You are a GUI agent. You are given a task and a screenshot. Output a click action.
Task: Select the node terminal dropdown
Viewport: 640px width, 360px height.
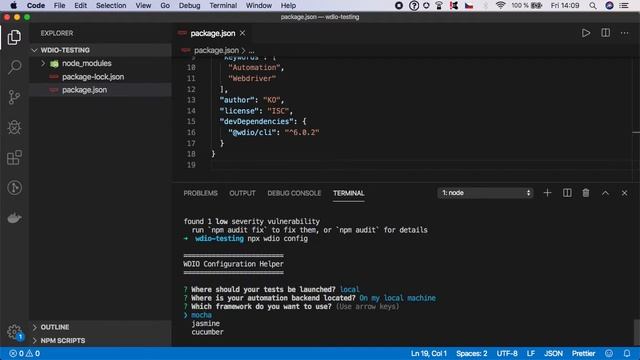[x=485, y=193]
